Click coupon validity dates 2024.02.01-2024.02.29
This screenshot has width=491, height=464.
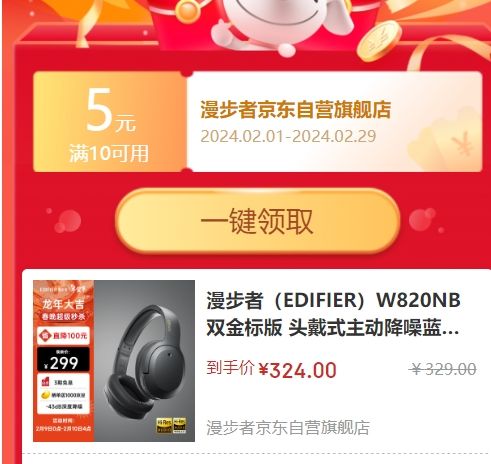click(288, 136)
